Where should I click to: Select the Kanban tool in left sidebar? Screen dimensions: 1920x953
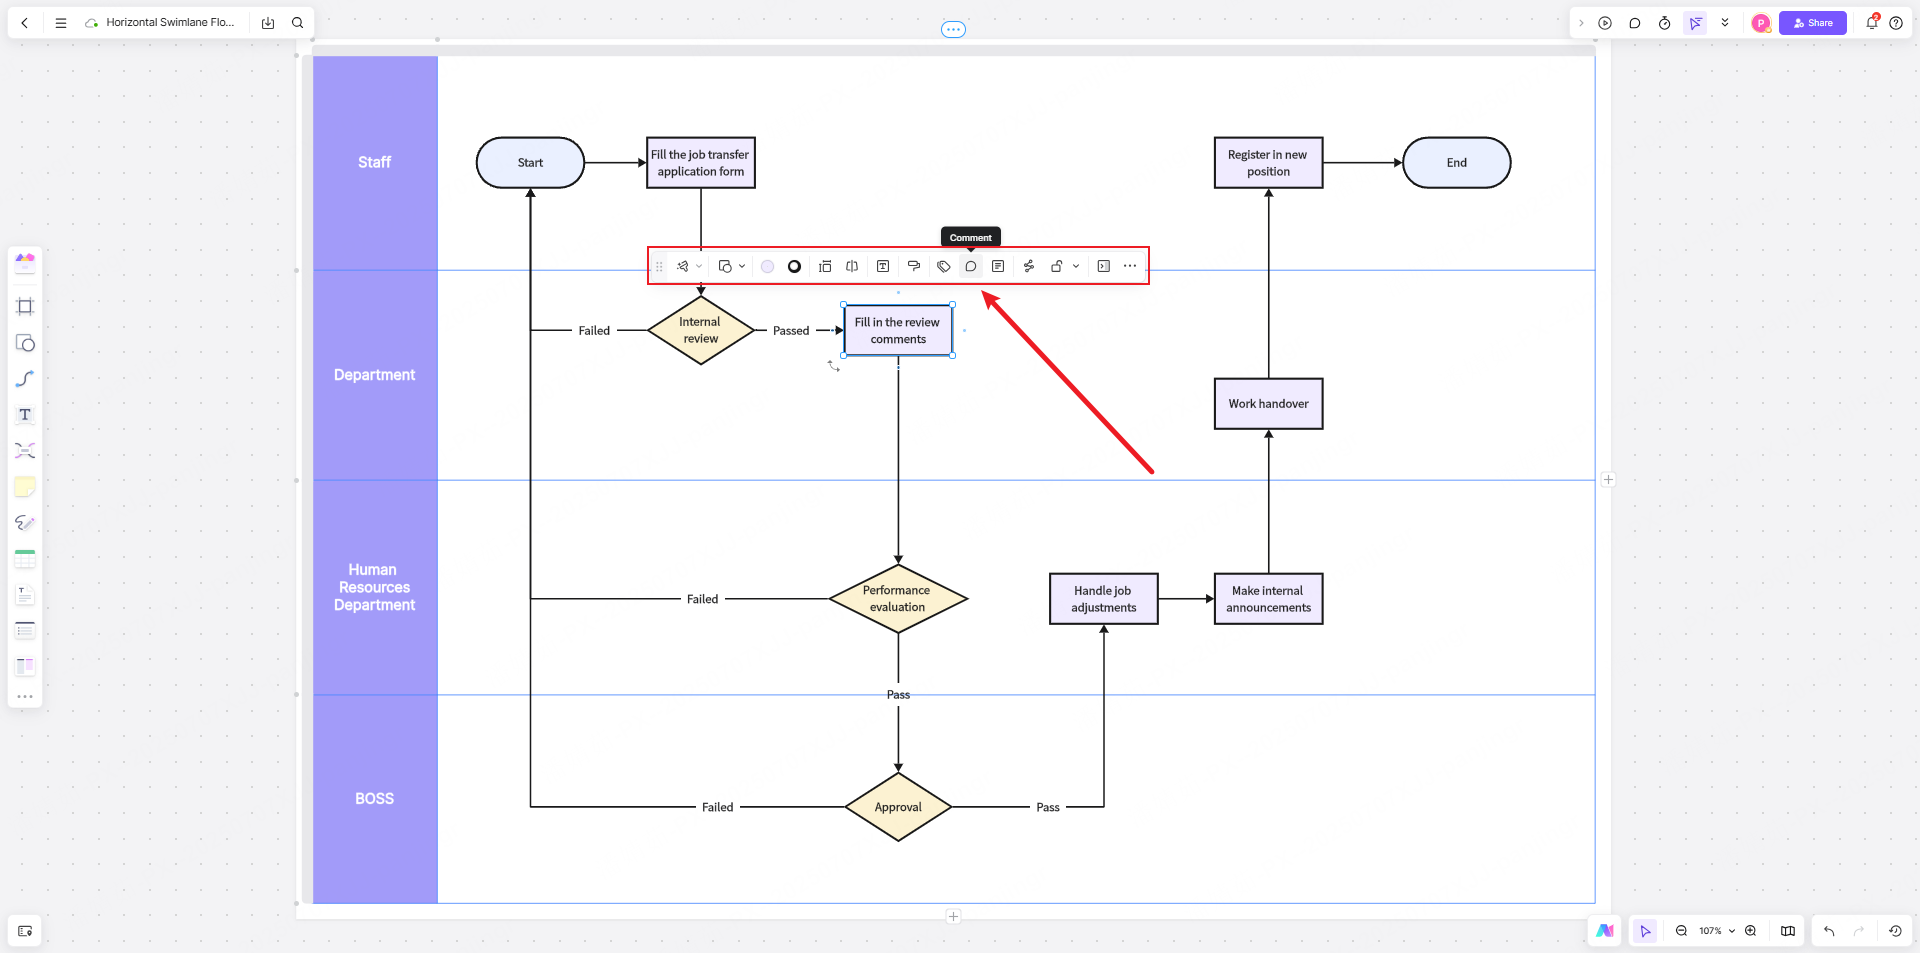pyautogui.click(x=25, y=666)
